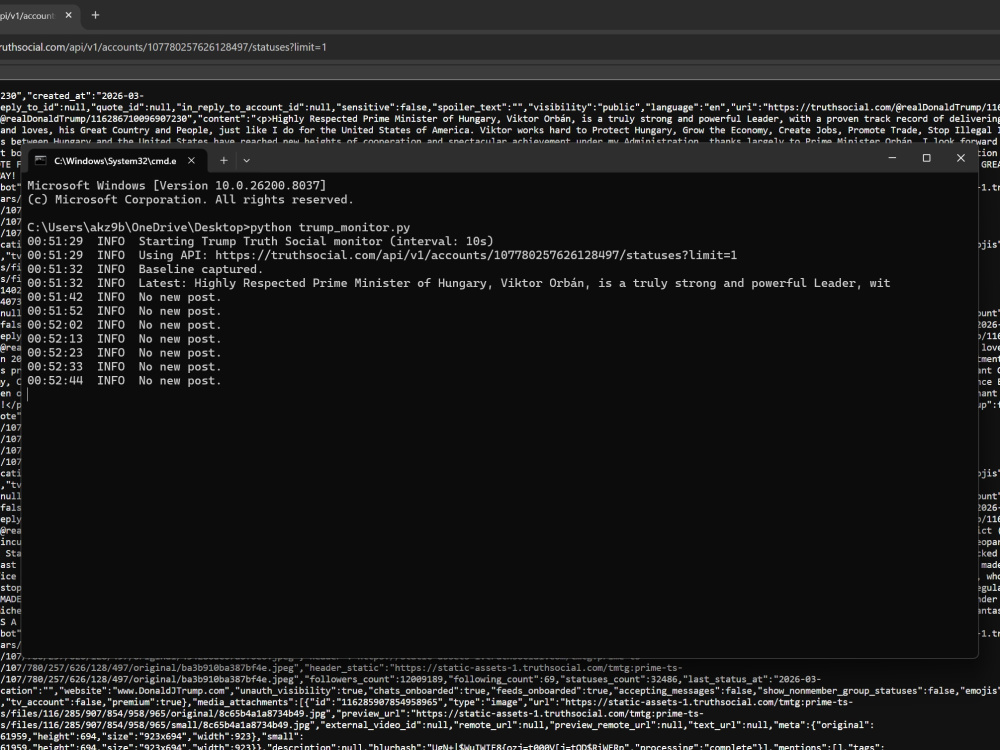Screen dimensions: 1000x750
Task: Open the terminal profiles dropdown arrow
Action: [246, 161]
